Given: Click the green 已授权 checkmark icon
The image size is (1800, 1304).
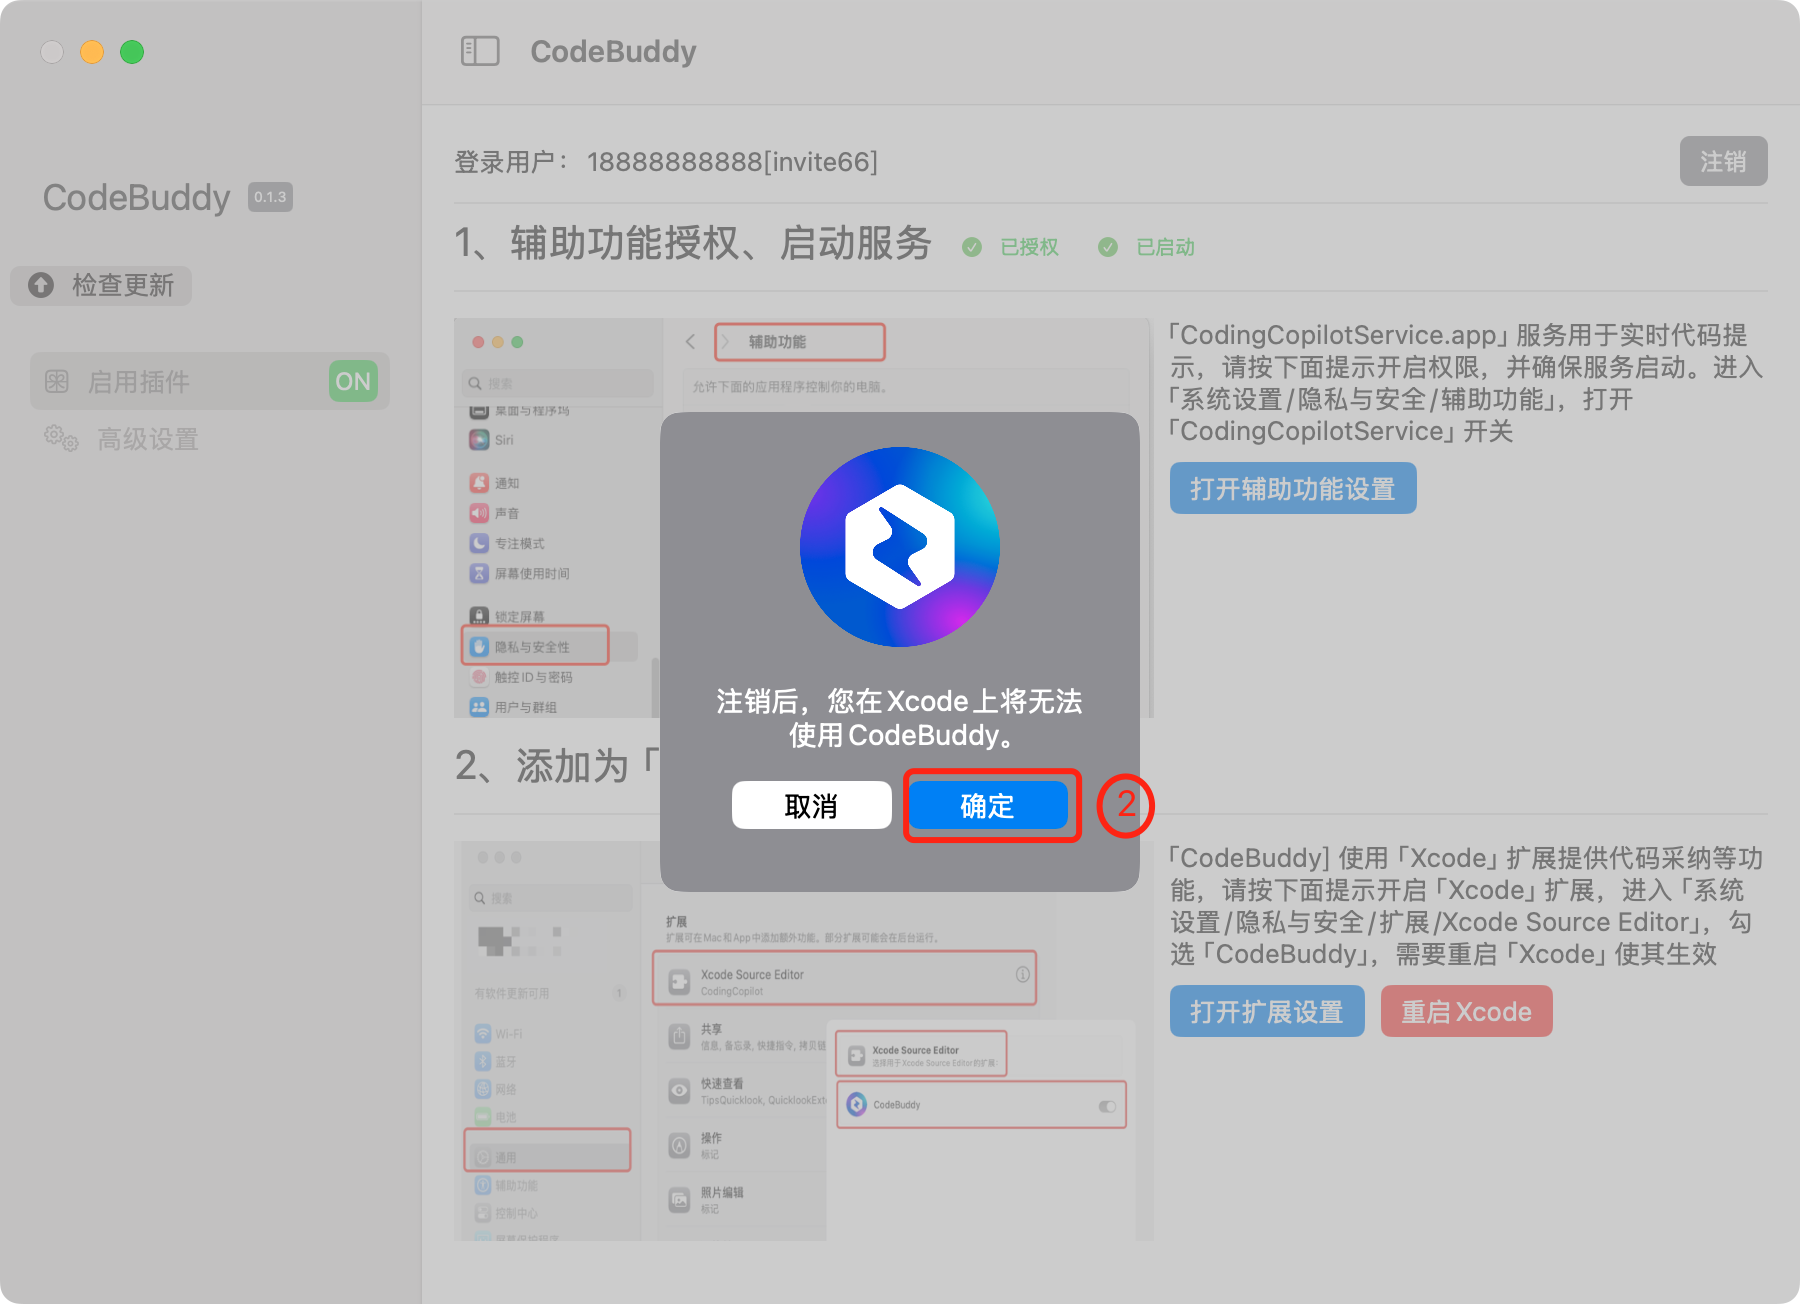Looking at the screenshot, I should click(x=972, y=247).
